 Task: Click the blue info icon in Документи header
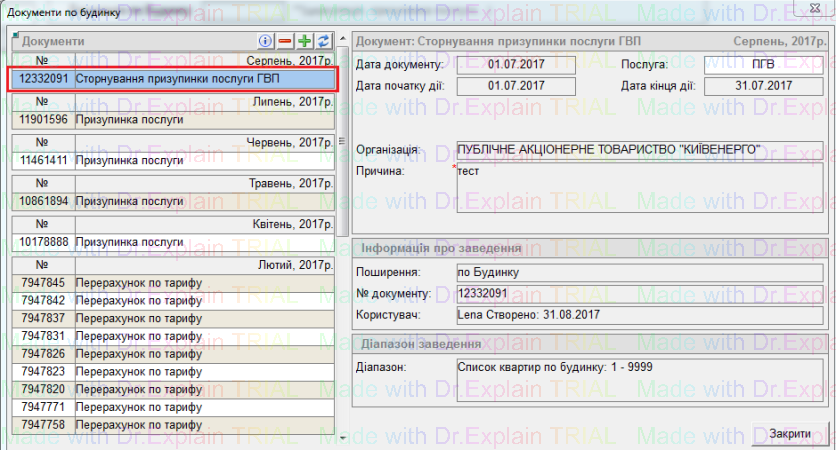(x=266, y=41)
